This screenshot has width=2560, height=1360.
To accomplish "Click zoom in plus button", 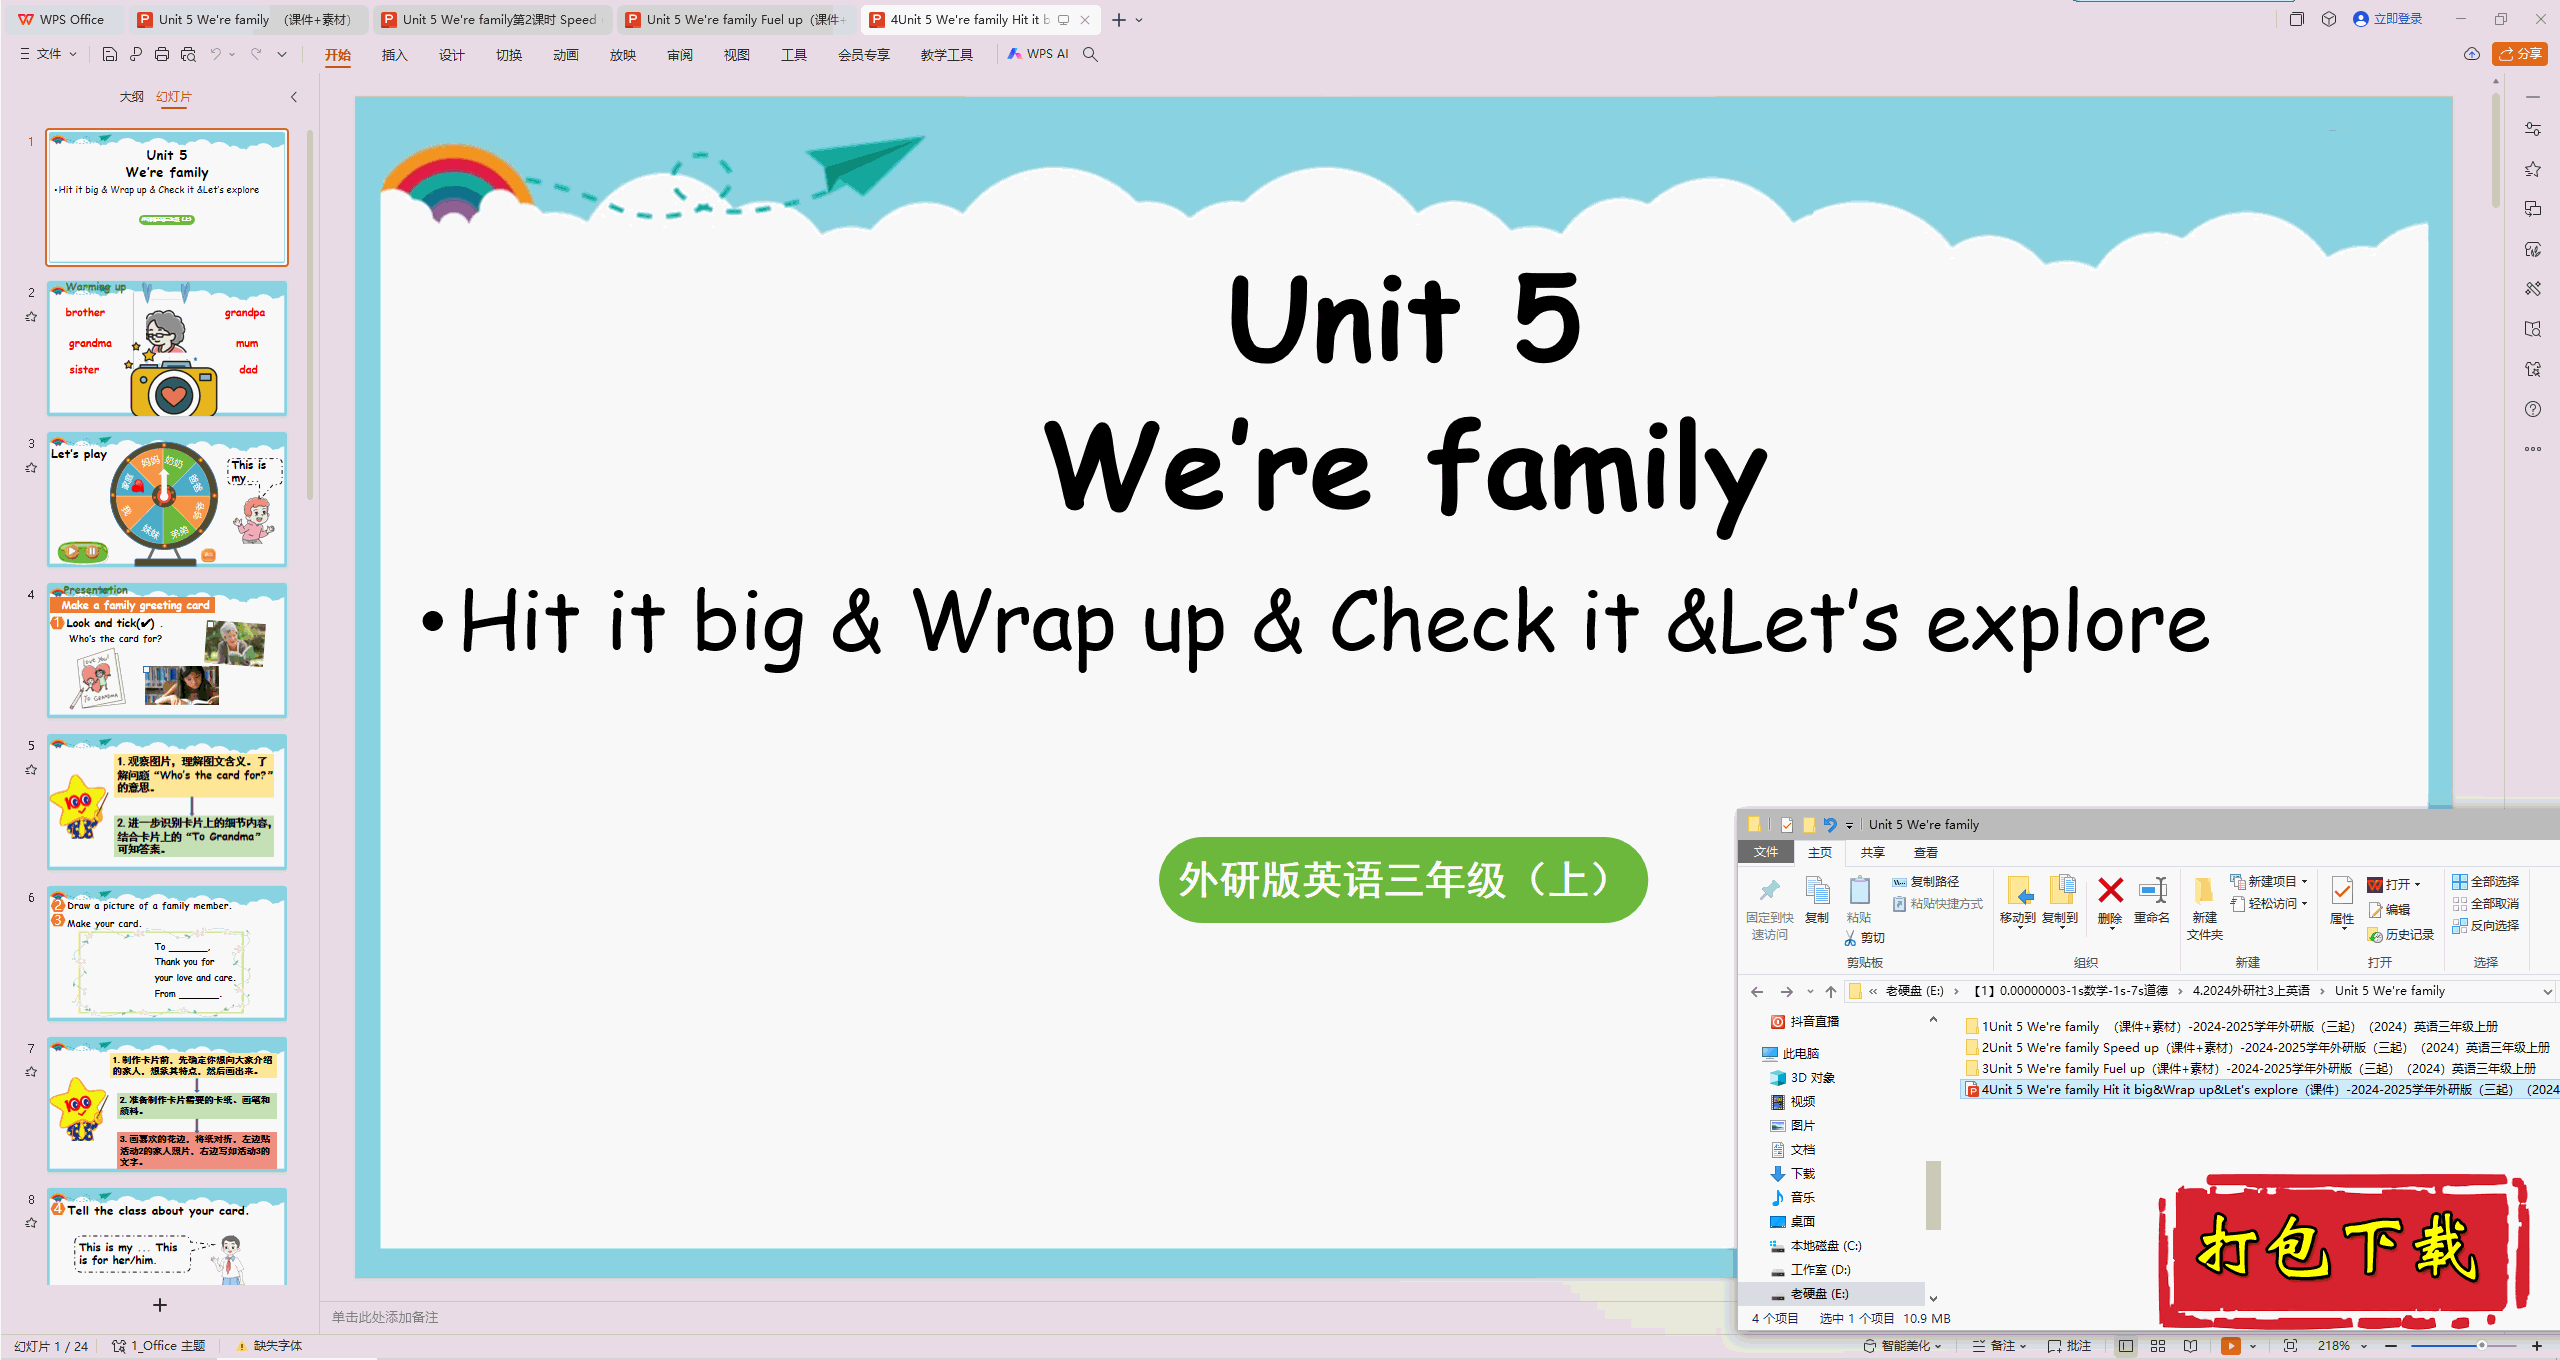I will pos(2537,1346).
